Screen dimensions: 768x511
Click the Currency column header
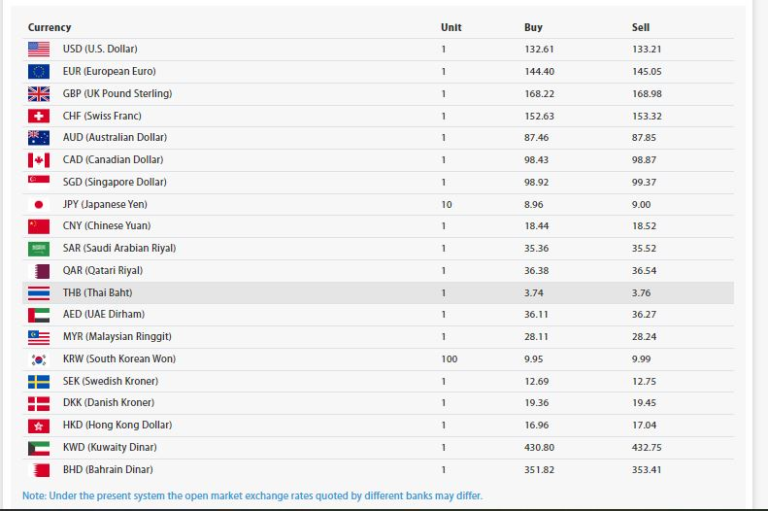[x=49, y=27]
